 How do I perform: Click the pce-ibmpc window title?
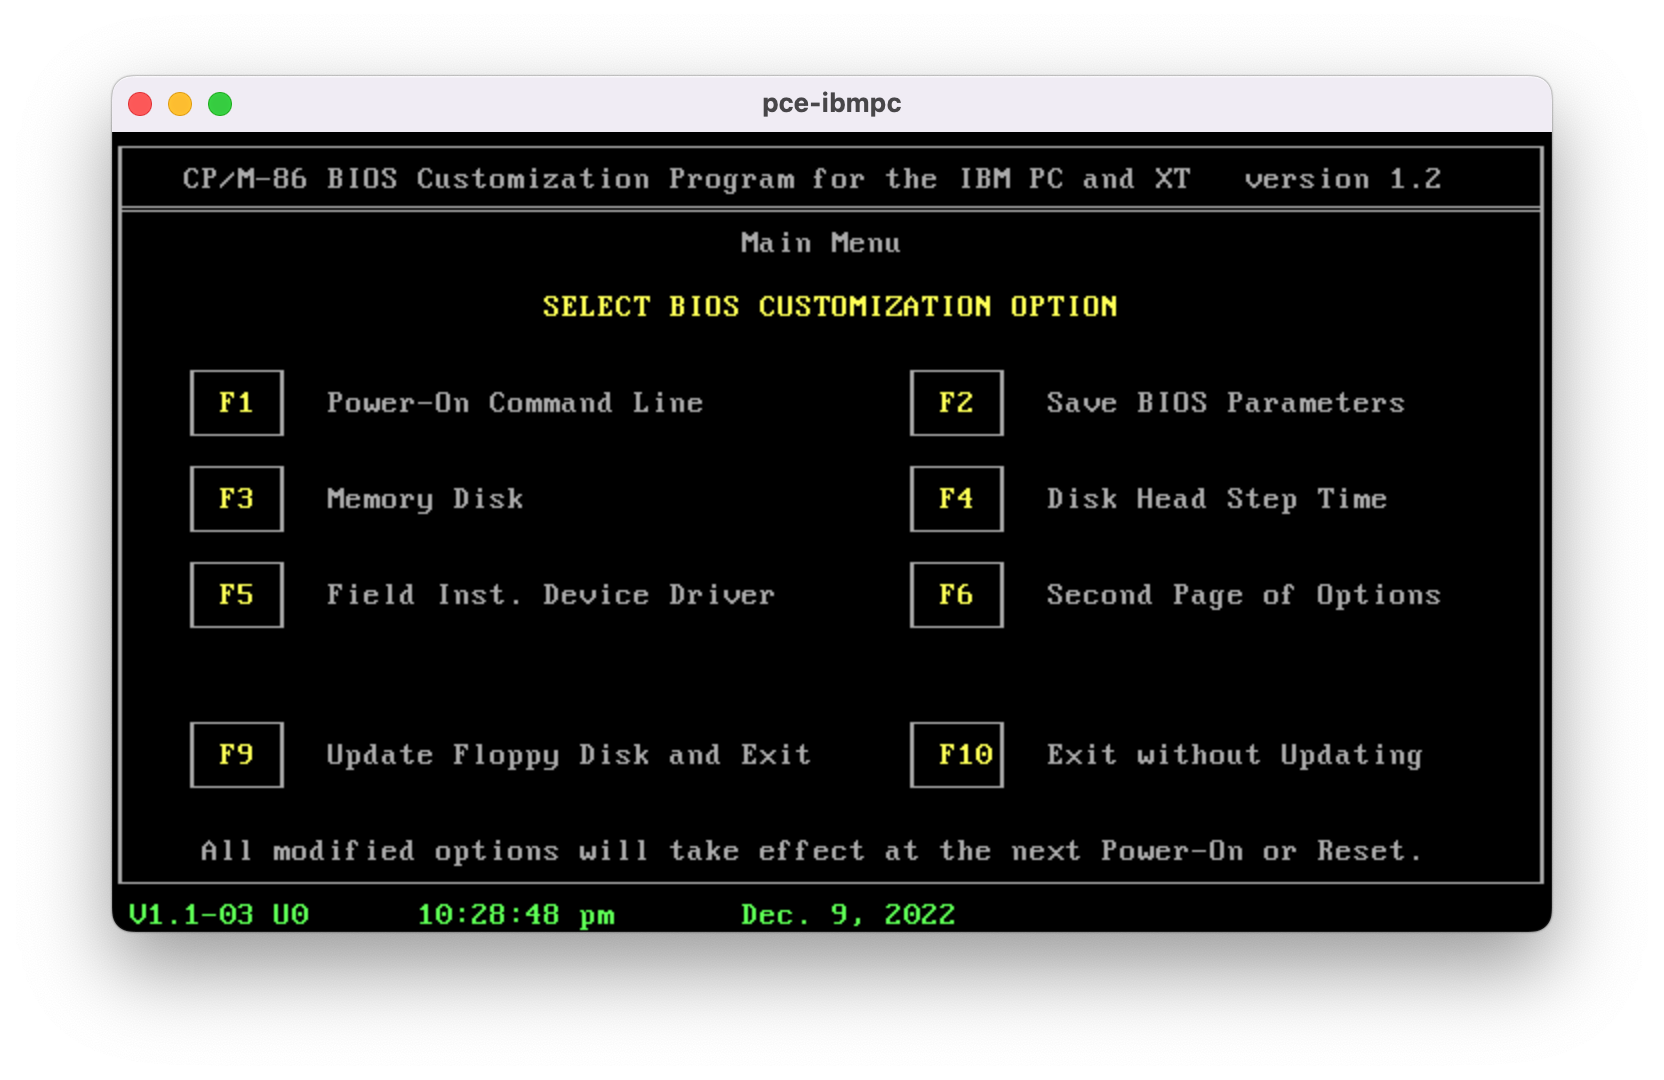[x=832, y=103]
